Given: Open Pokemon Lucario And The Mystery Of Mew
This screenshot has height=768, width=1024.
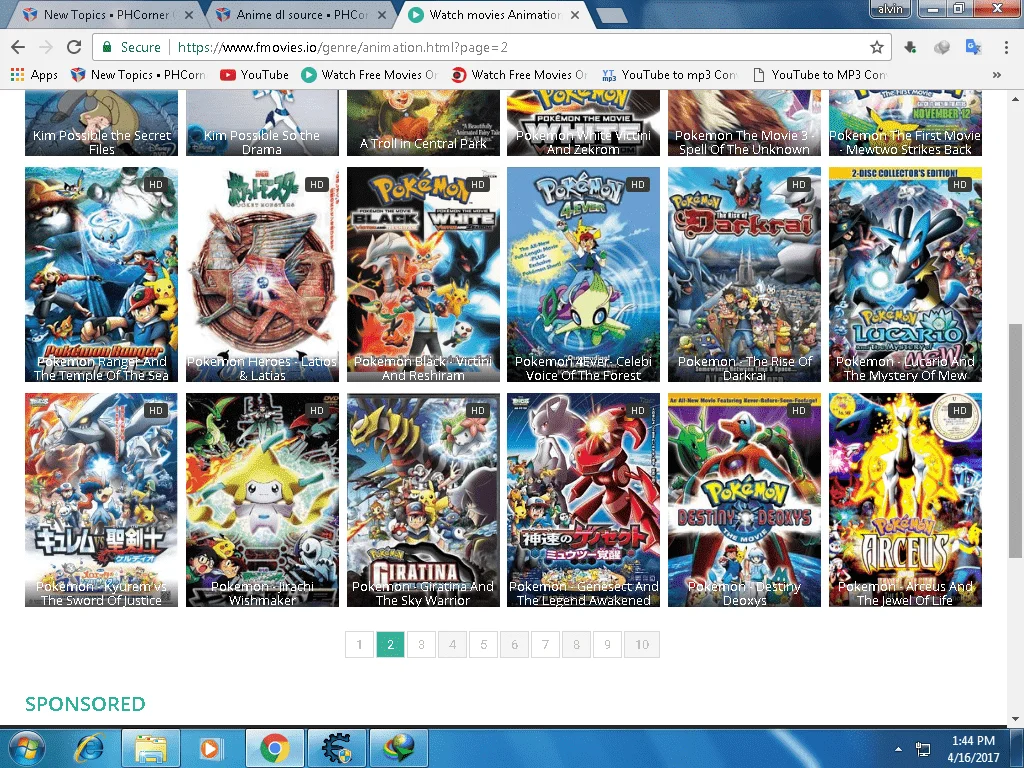Looking at the screenshot, I should [x=905, y=274].
